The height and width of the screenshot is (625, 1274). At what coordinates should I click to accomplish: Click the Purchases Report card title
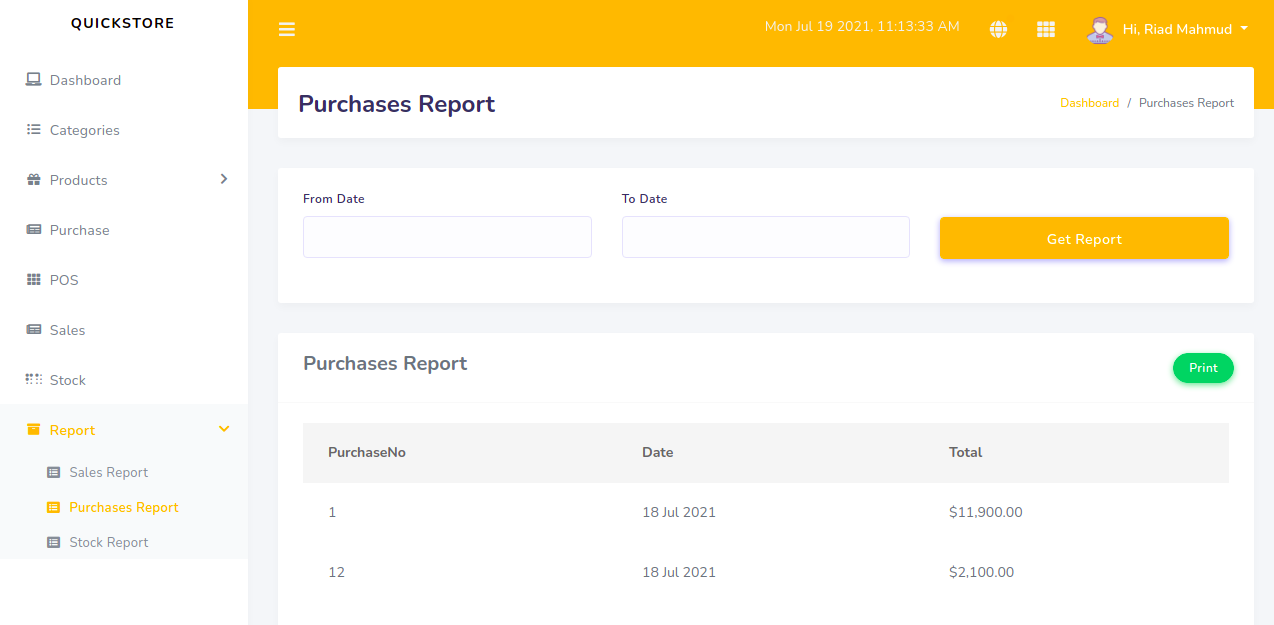385,363
